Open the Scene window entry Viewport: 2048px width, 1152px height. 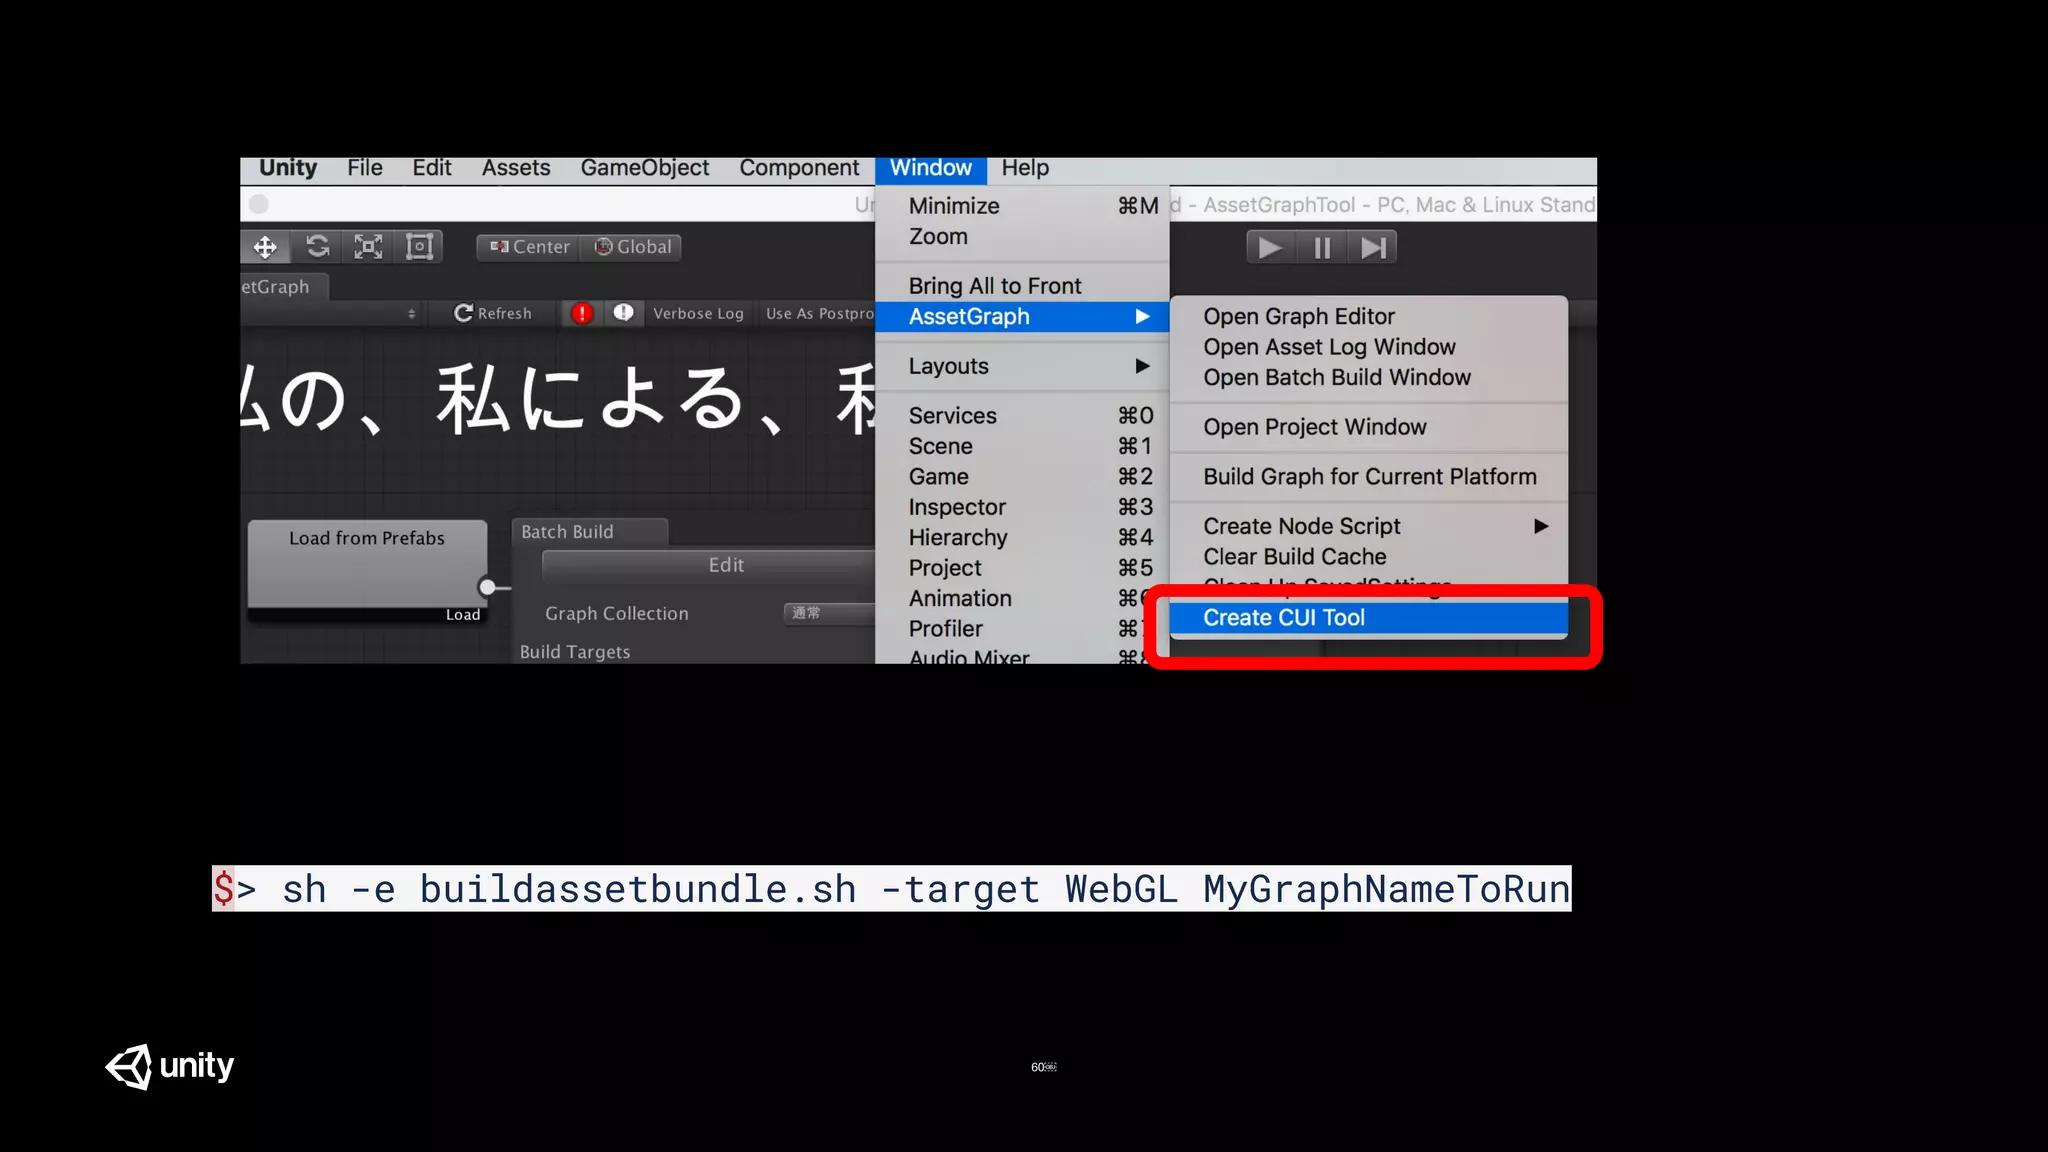click(1022, 446)
